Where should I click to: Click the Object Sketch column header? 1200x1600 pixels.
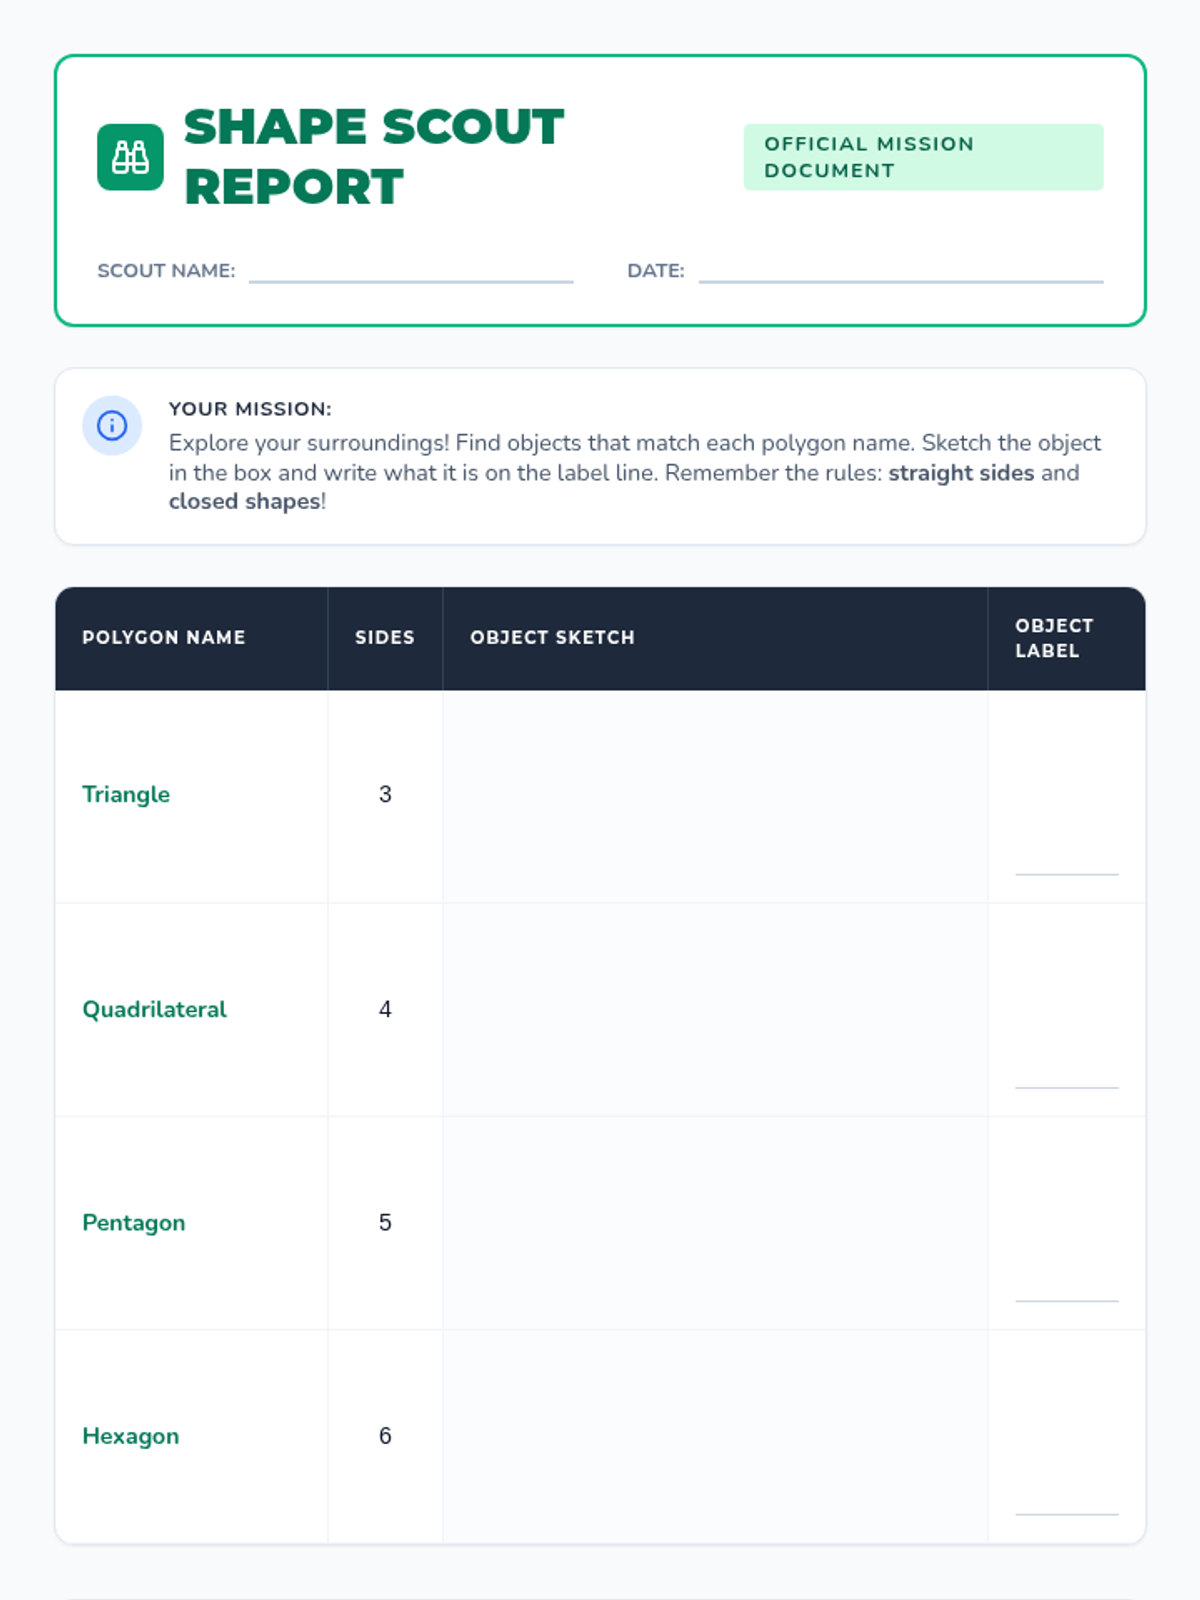553,638
